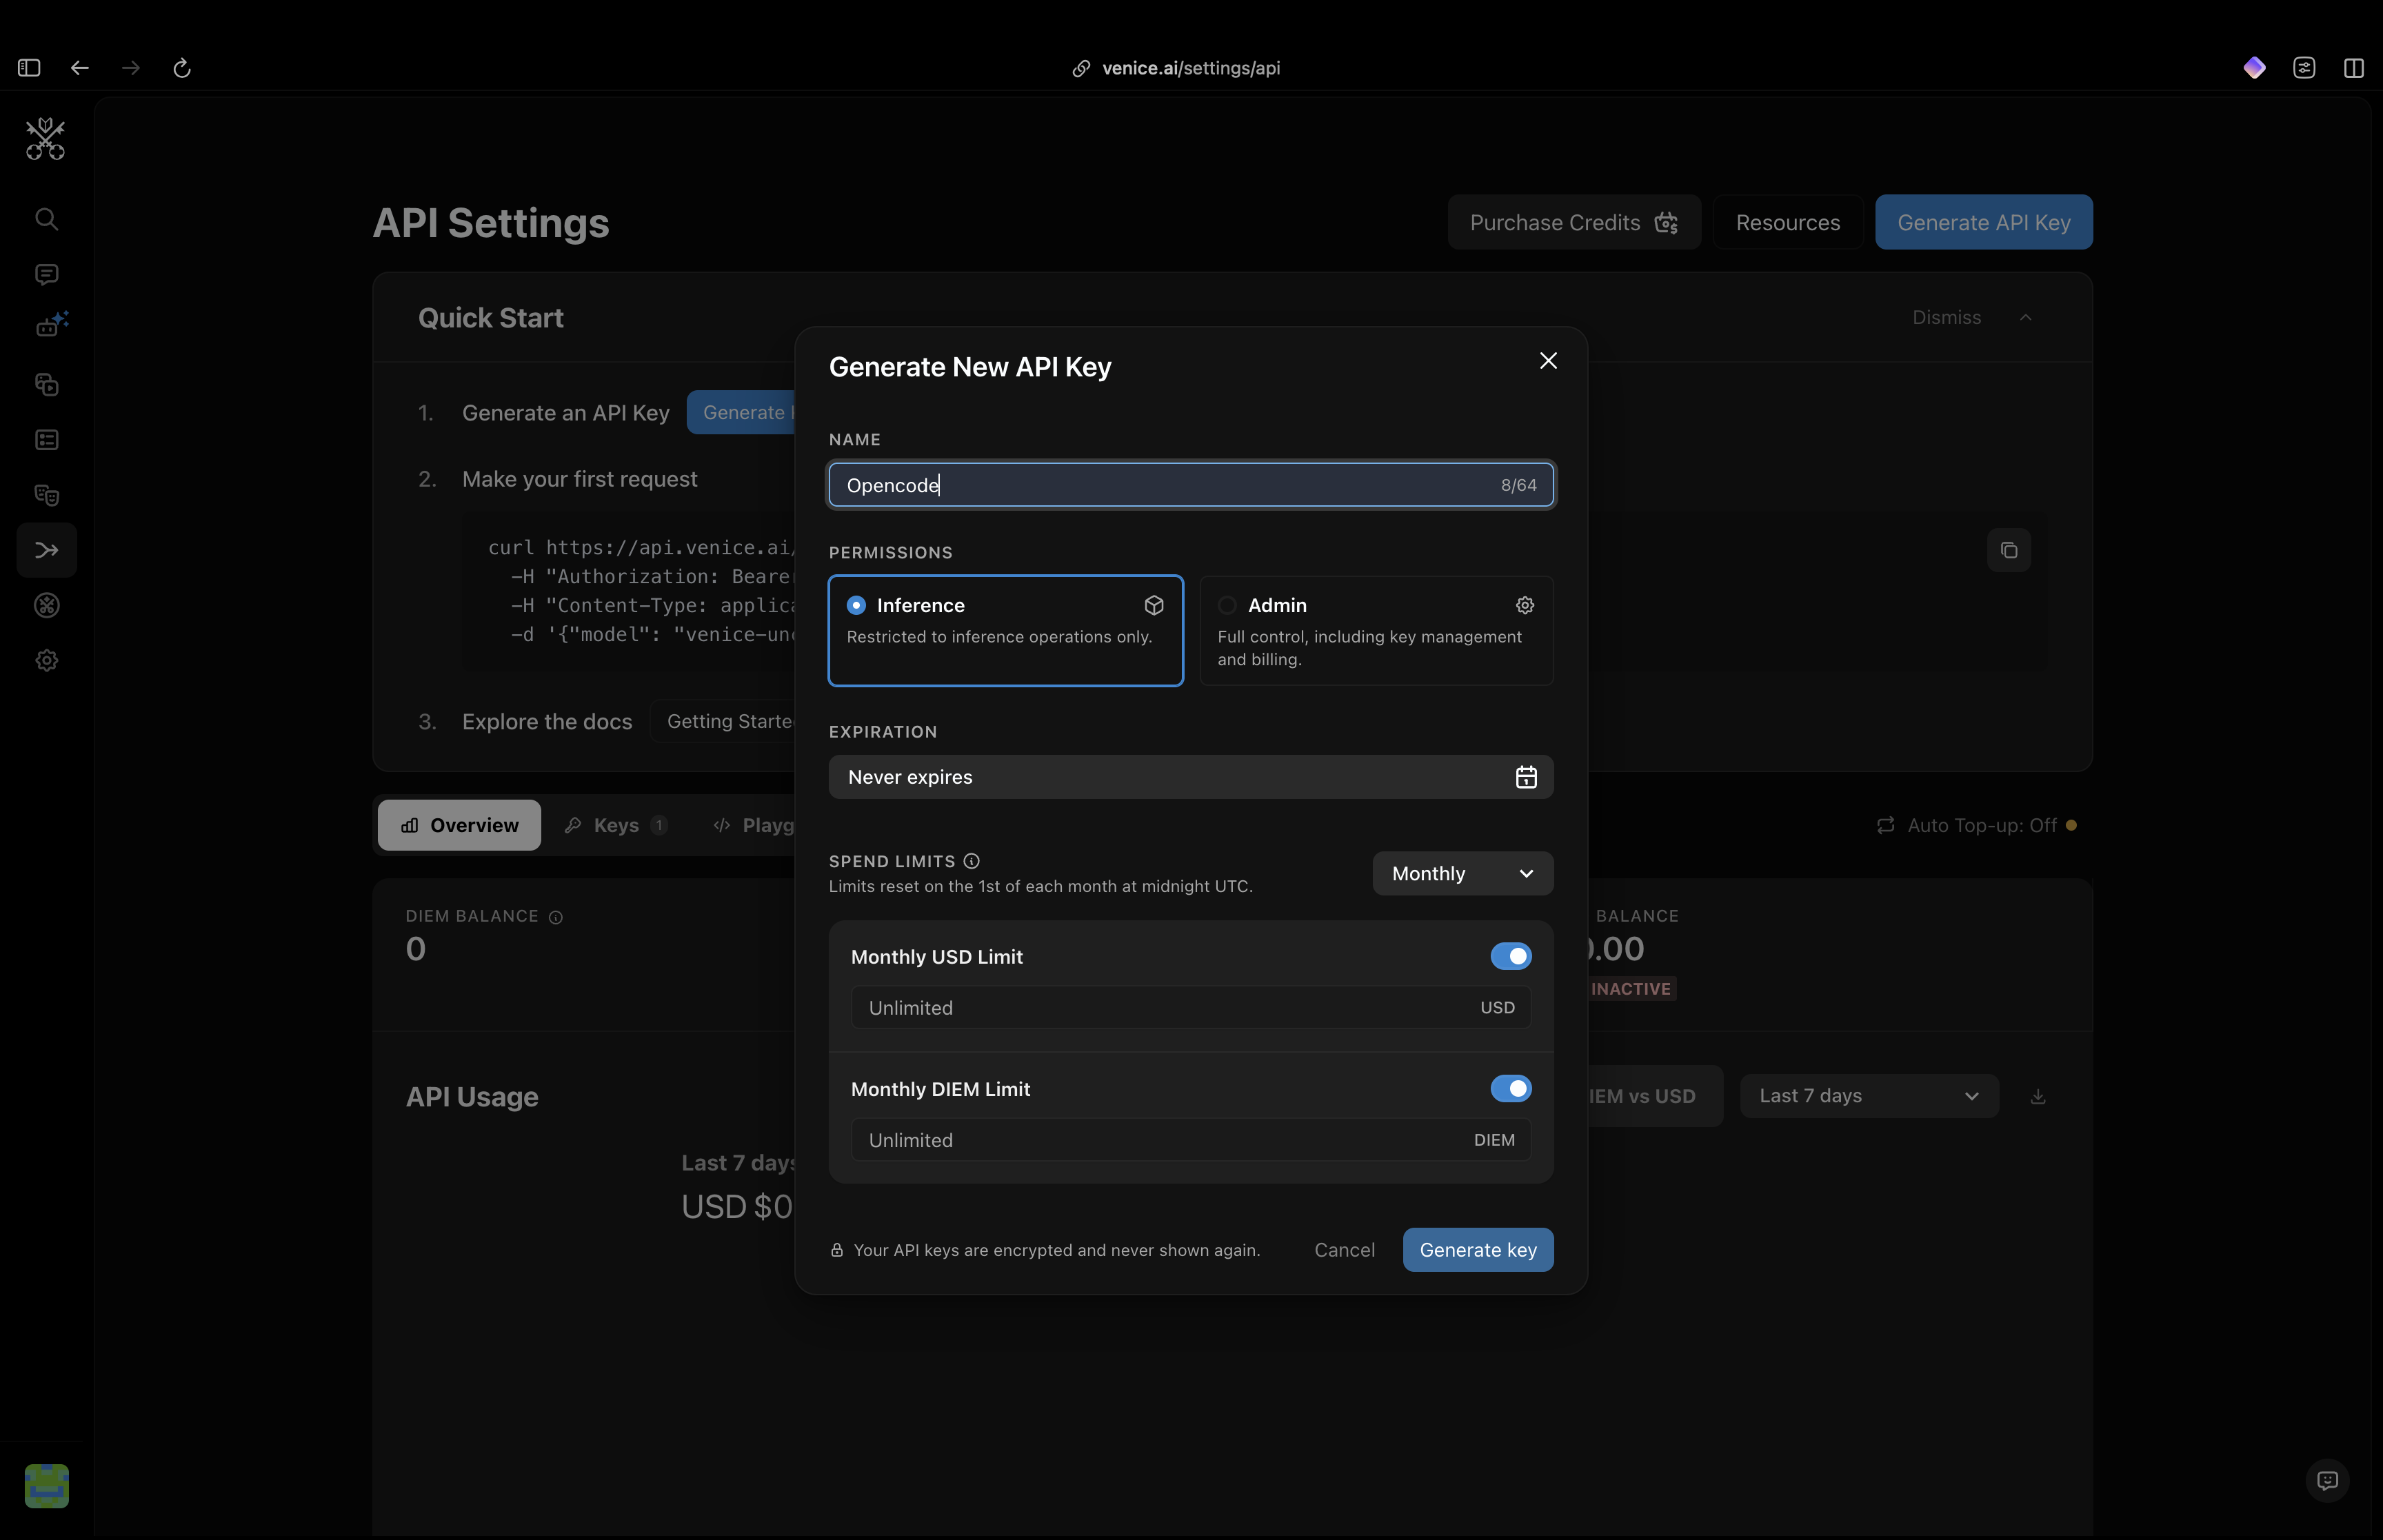The height and width of the screenshot is (1540, 2383).
Task: Open the split view browser icon
Action: (2354, 68)
